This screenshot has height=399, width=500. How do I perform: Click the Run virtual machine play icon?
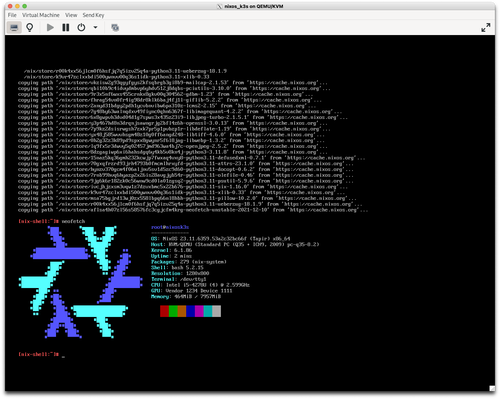[50, 28]
